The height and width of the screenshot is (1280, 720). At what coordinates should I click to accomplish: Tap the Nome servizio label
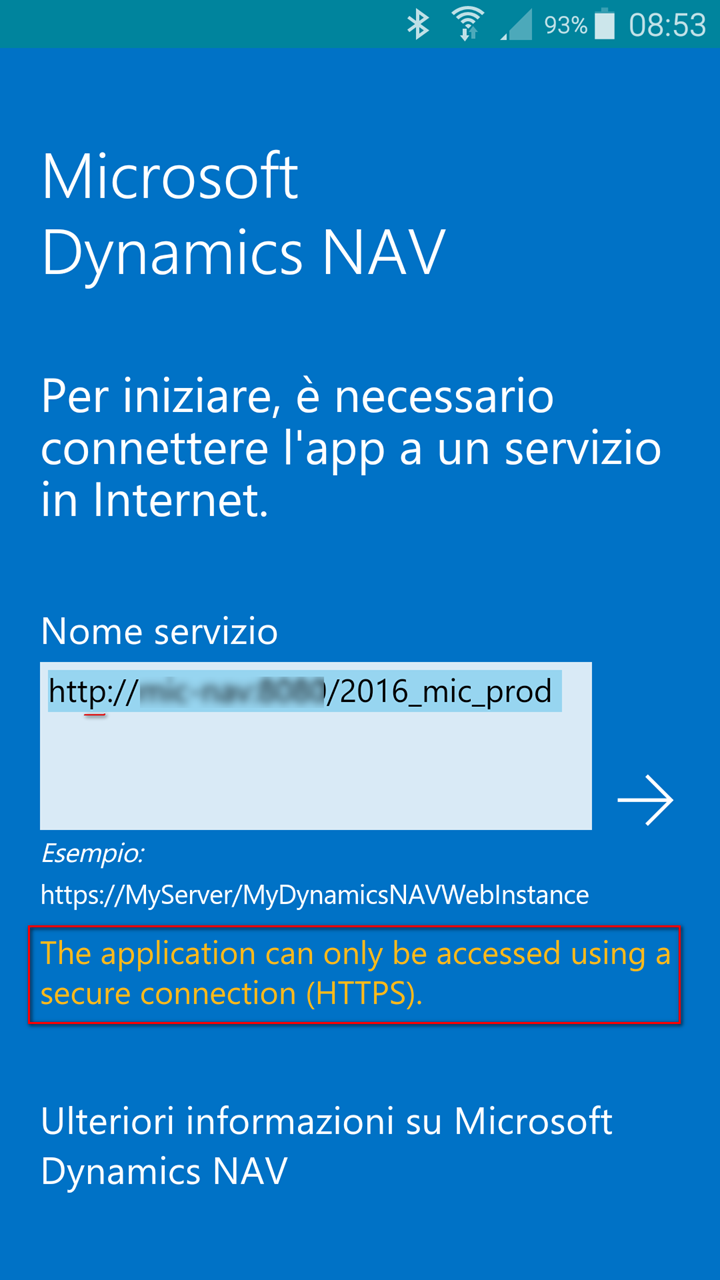point(160,631)
